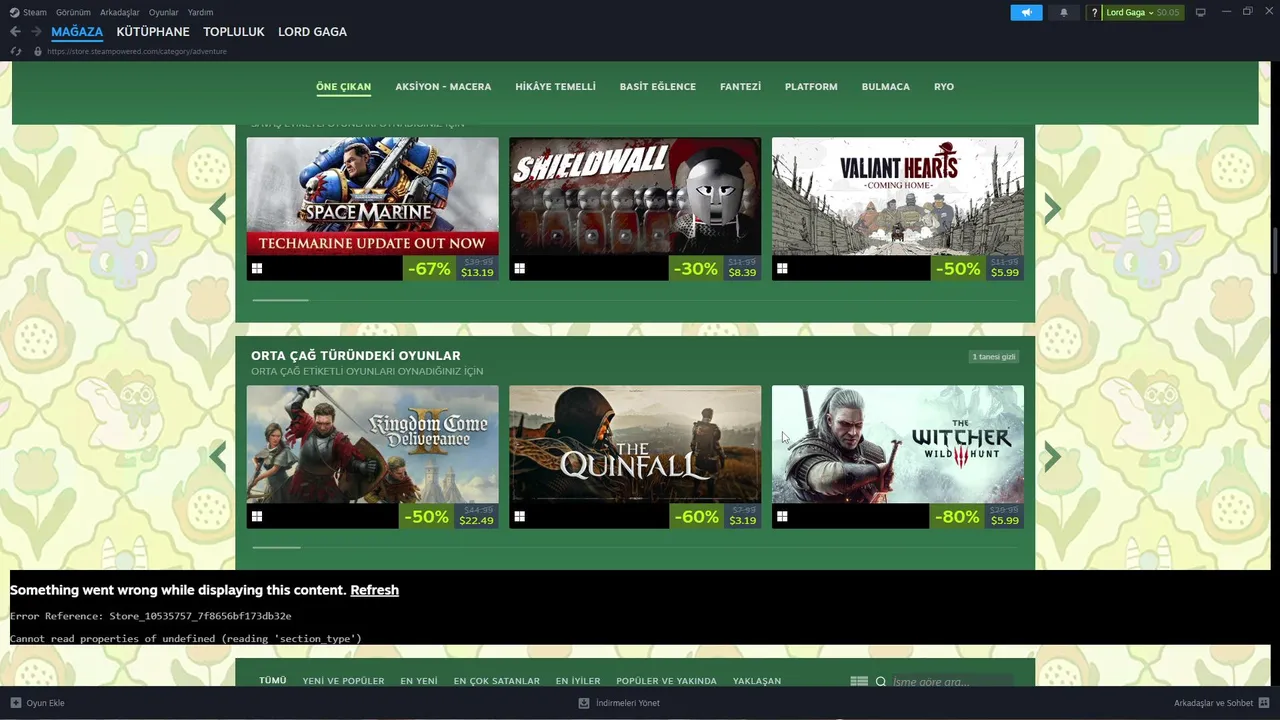This screenshot has height=720, width=1280.
Task: Select the FANTEZİ category tab
Action: 740,87
